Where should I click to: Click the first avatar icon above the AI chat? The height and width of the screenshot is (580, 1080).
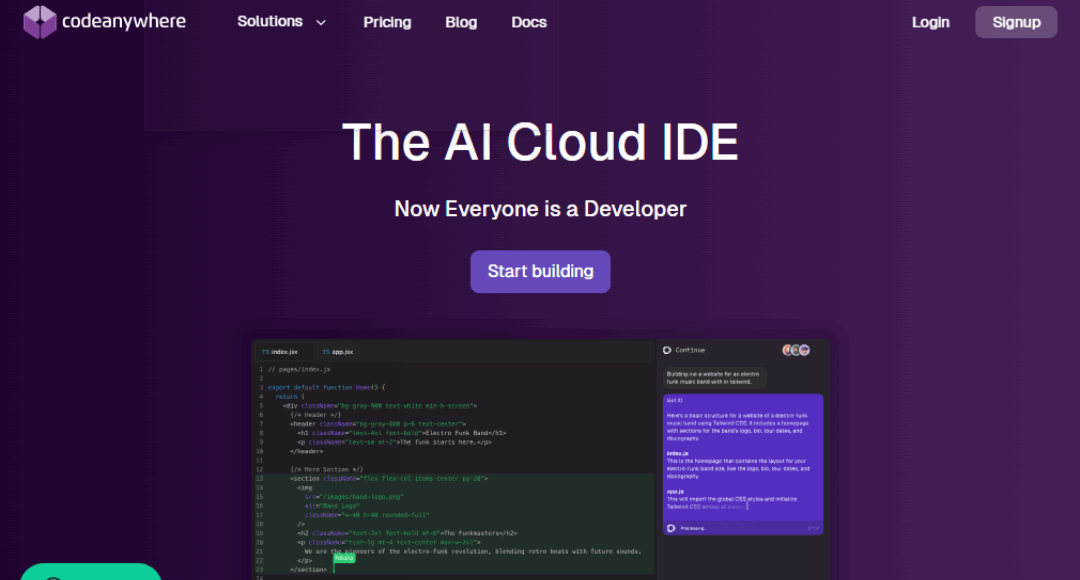click(787, 351)
